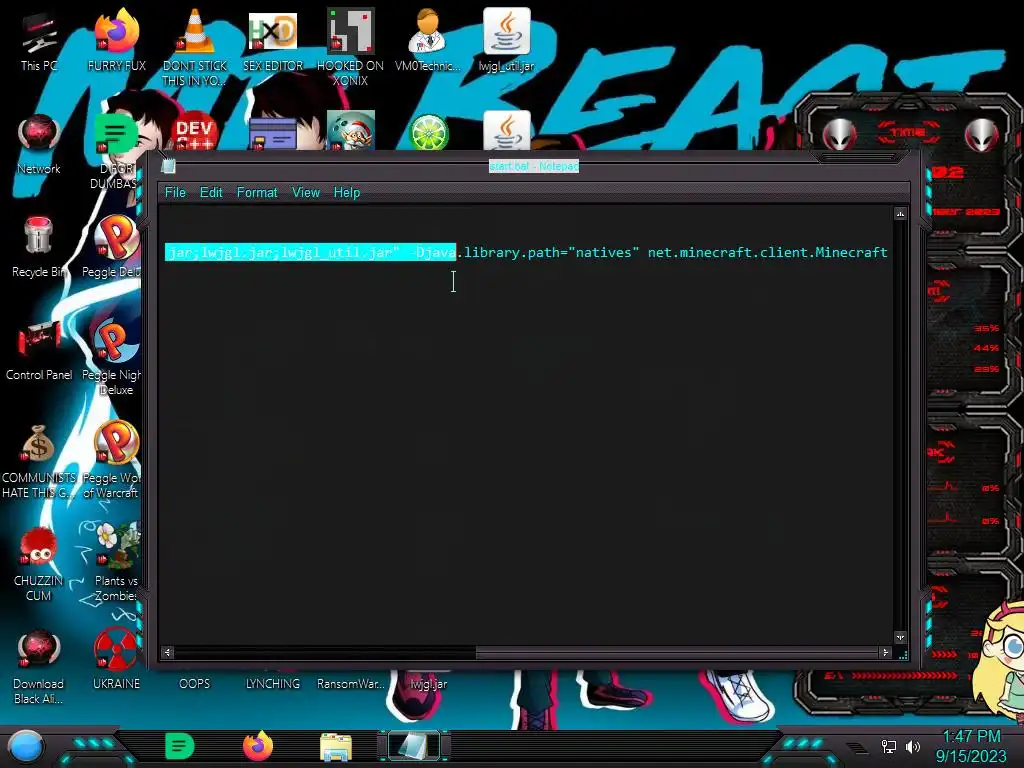Viewport: 1024px width, 768px height.
Task: Click the vertical scrollbar down arrow
Action: click(x=901, y=637)
